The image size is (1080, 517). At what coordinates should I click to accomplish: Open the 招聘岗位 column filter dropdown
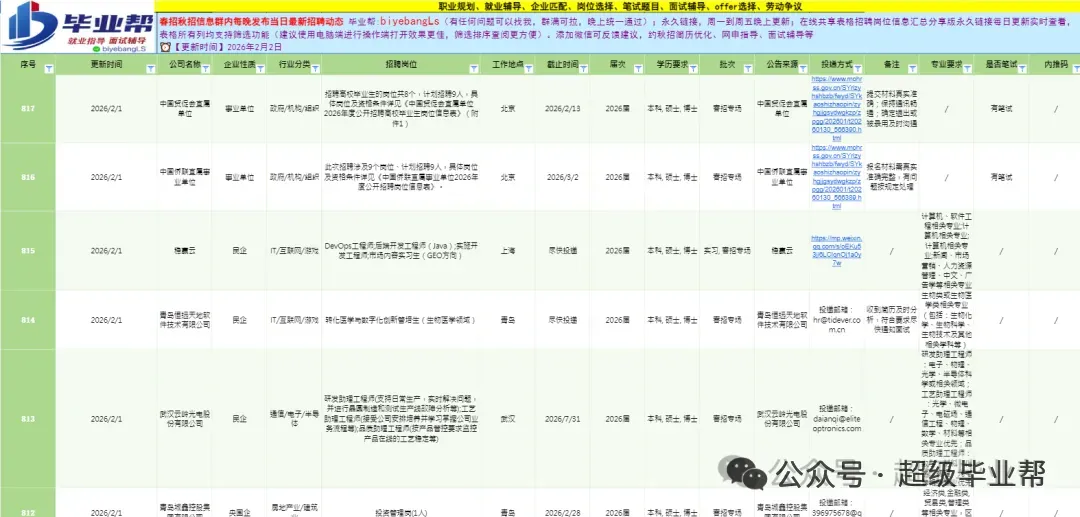(x=474, y=69)
